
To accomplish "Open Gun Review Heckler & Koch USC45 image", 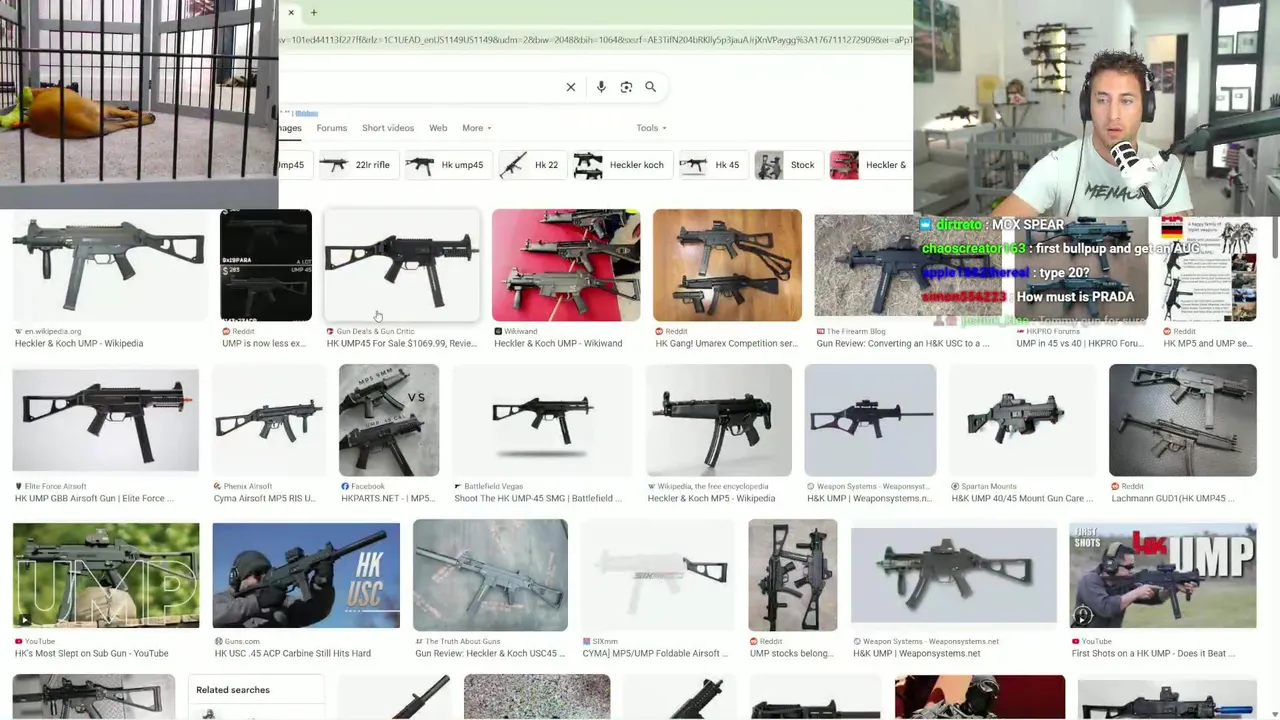I will (x=490, y=576).
